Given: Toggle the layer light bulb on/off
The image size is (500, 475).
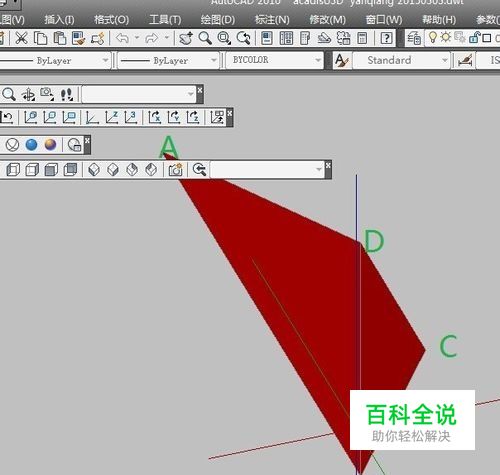Looking at the screenshot, I should [x=433, y=37].
